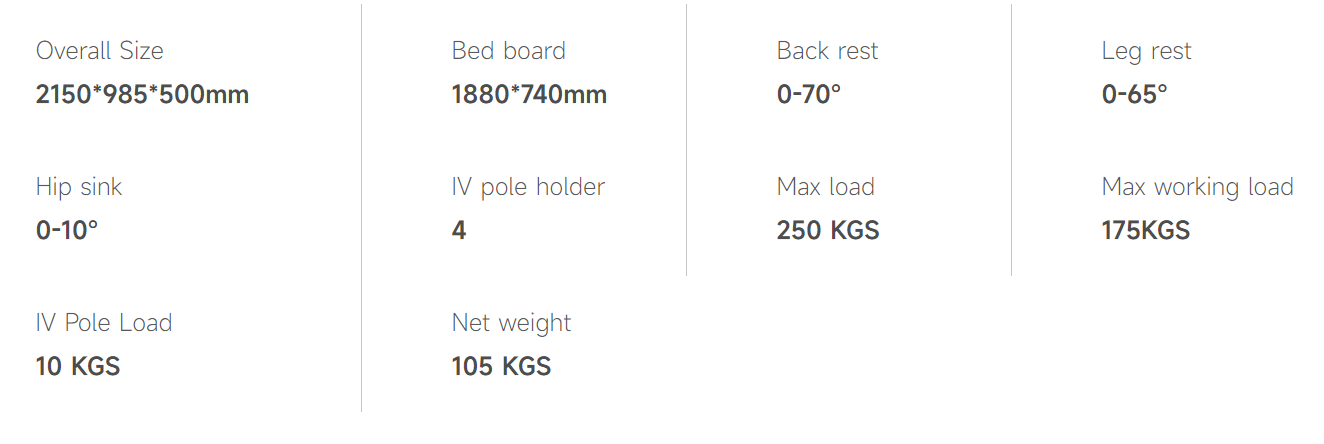Select the 2150*985*500mm dimension value
Viewport: 1324px width, 444px height.
[x=142, y=95]
